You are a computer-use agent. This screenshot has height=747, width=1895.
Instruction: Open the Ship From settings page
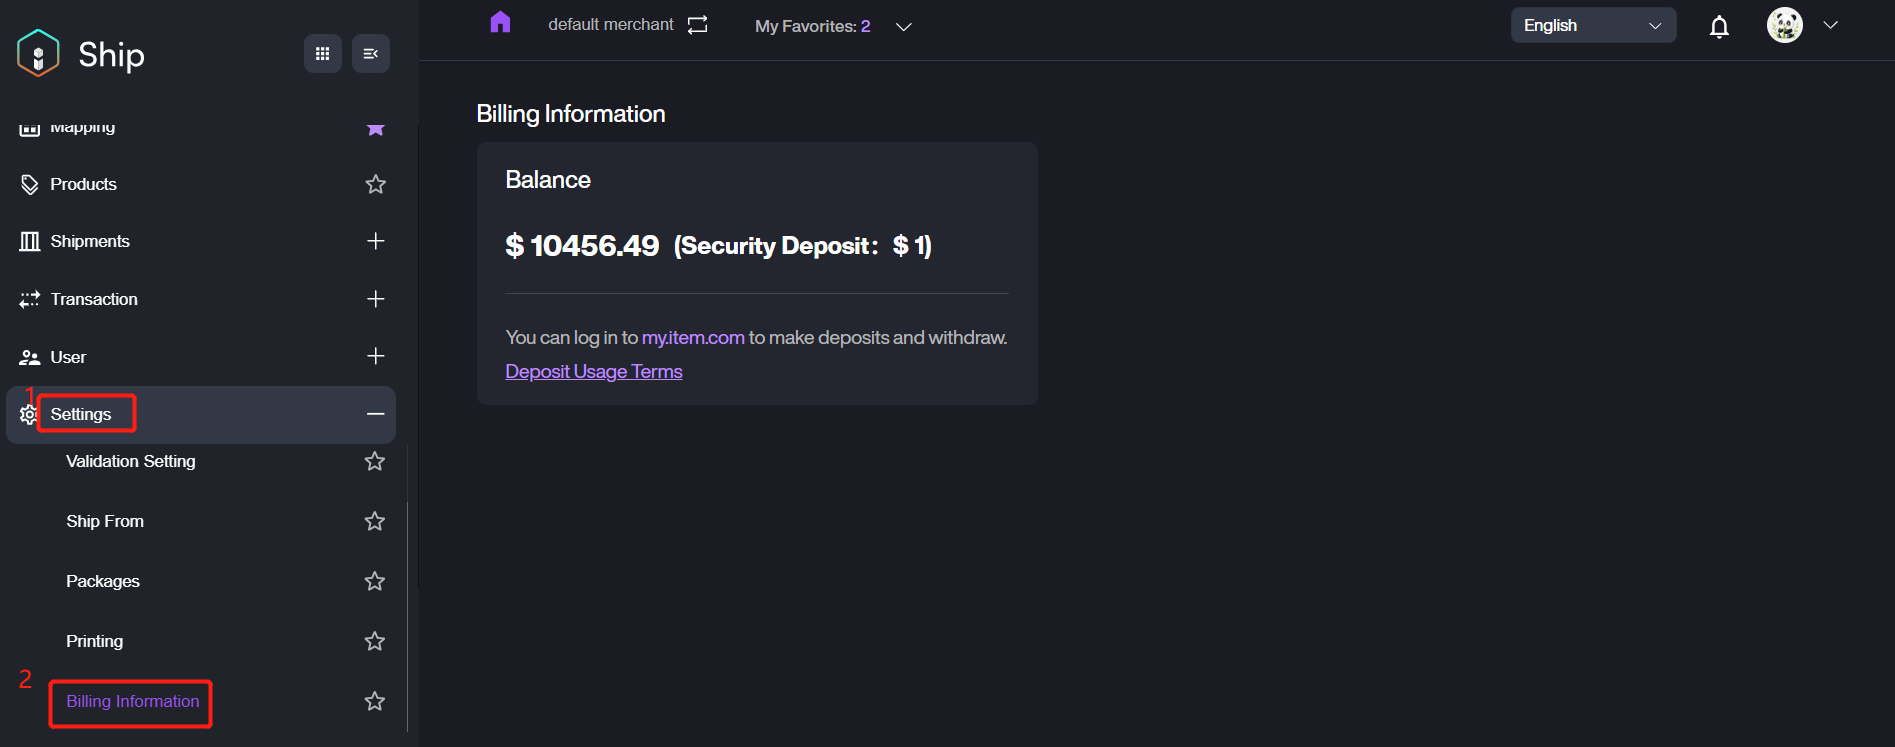(x=105, y=521)
